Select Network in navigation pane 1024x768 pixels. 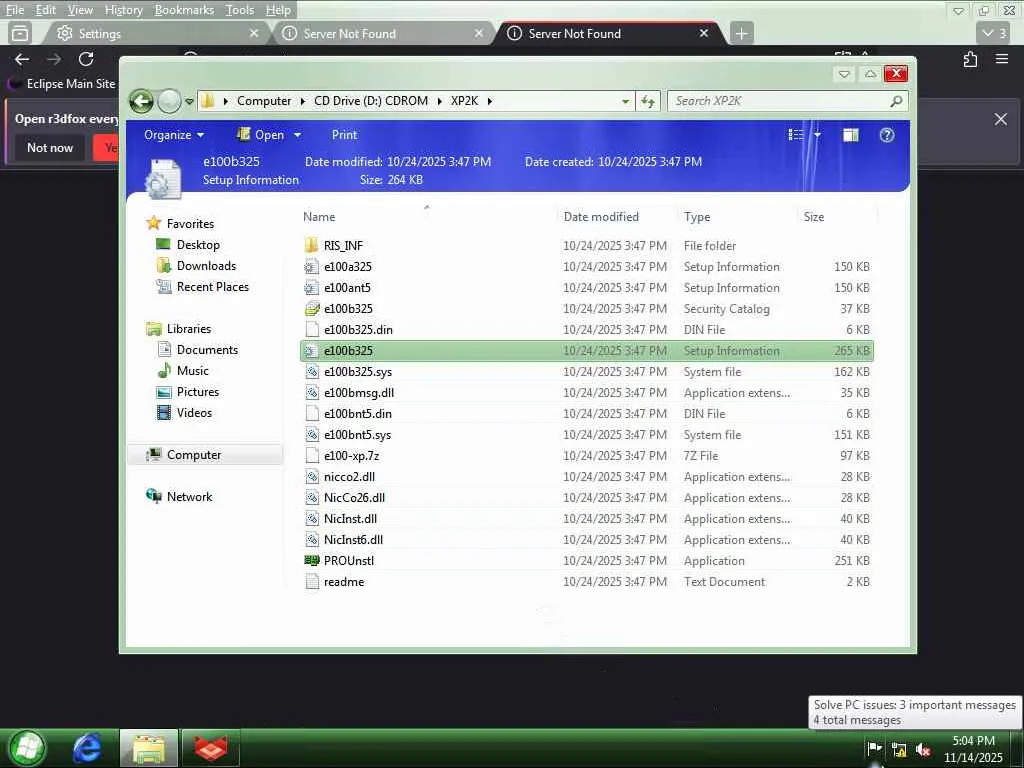[x=189, y=497]
